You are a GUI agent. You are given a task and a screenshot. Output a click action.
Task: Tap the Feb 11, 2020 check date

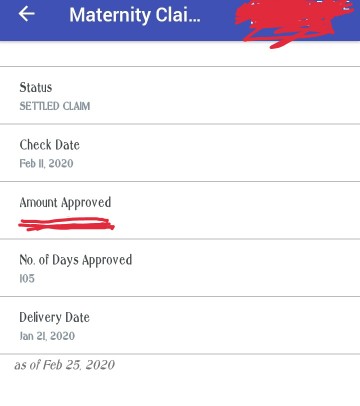pyautogui.click(x=46, y=164)
